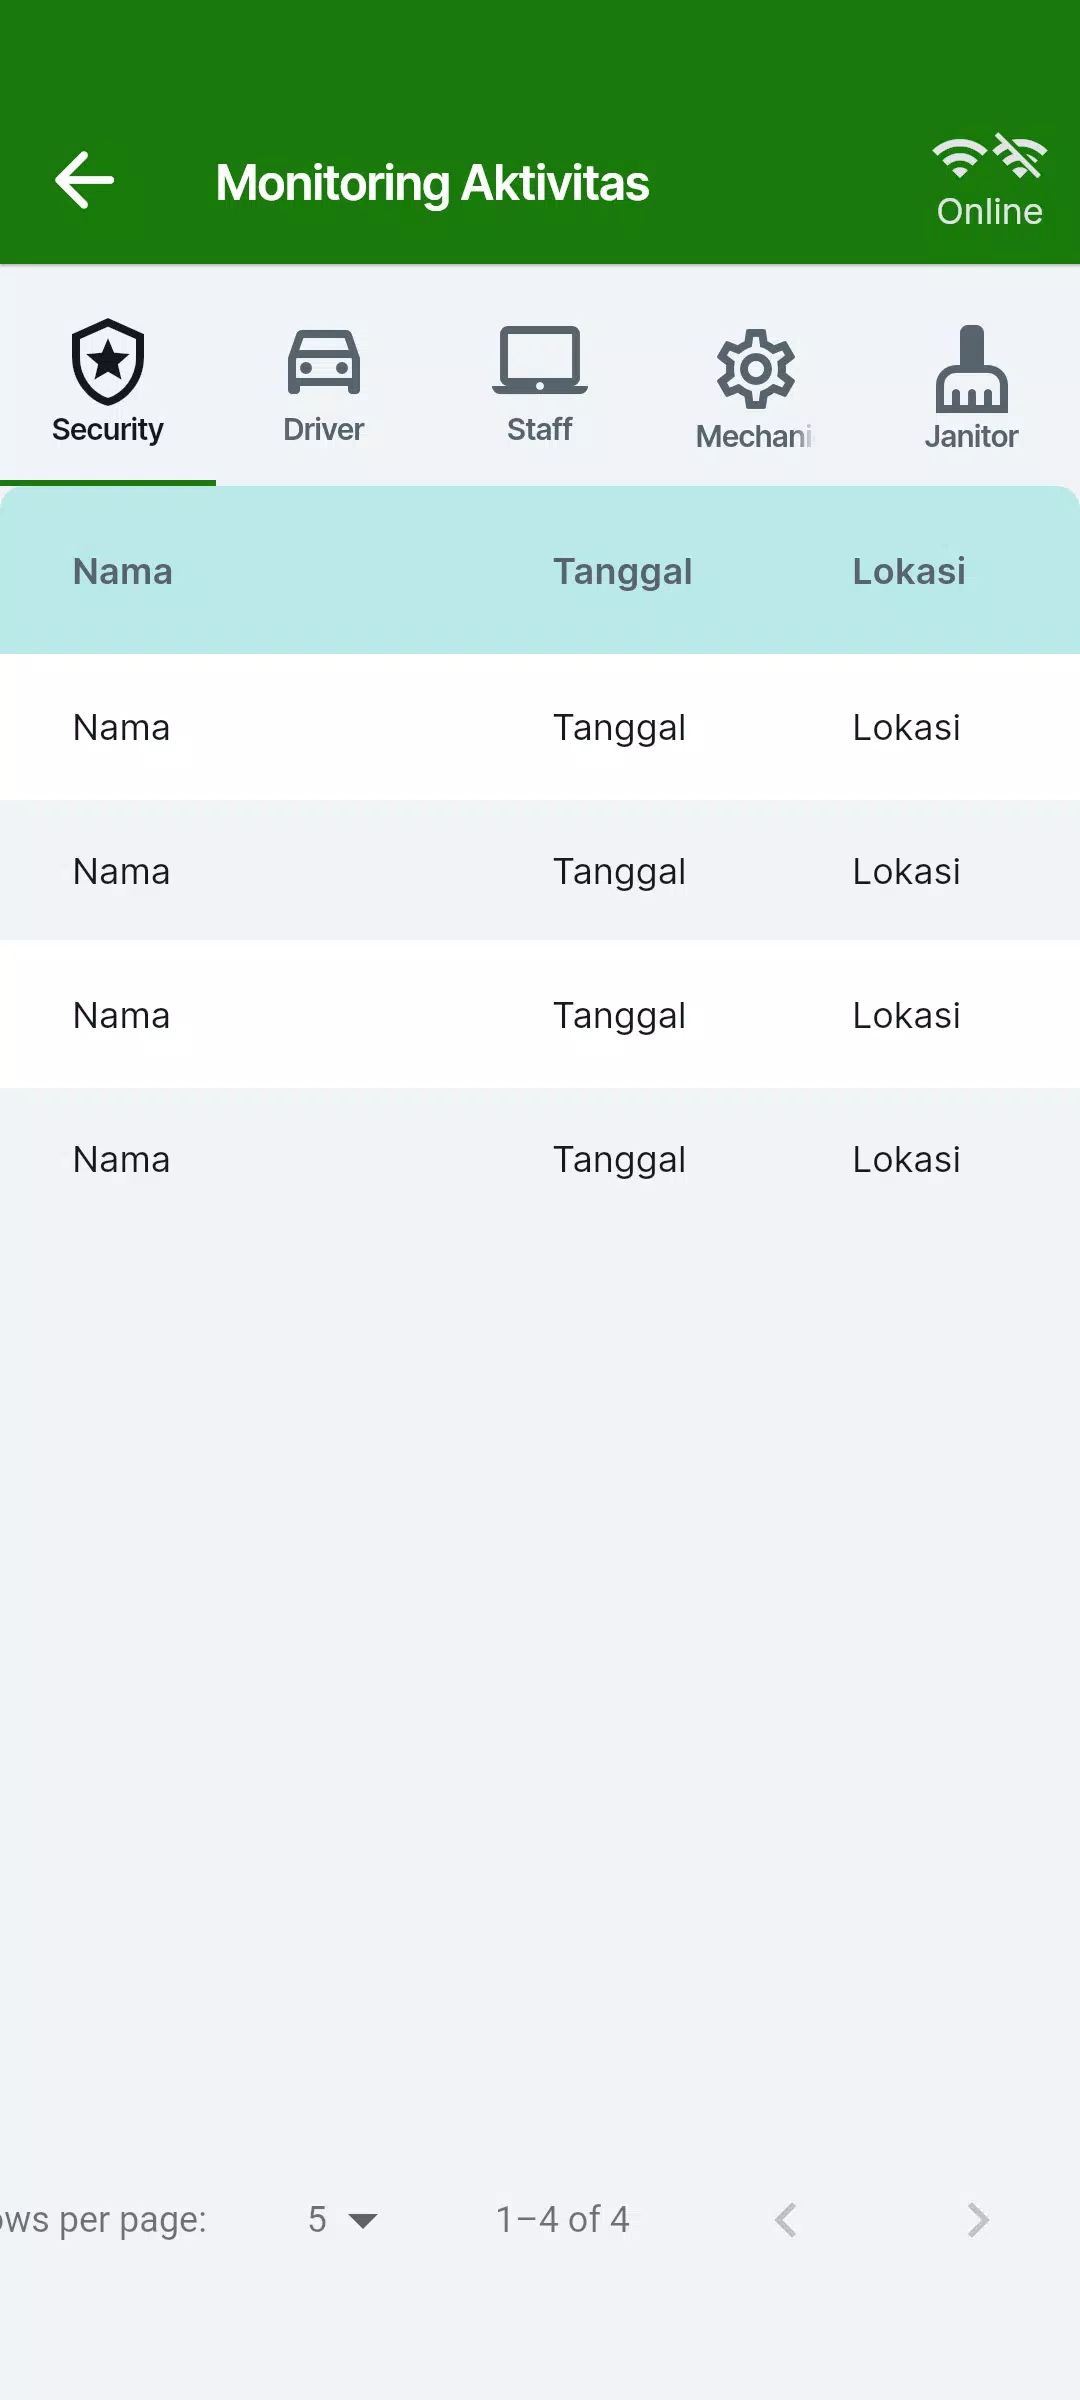This screenshot has height=2400, width=1080.
Task: Go to the previous page chevron
Action: pyautogui.click(x=786, y=2220)
